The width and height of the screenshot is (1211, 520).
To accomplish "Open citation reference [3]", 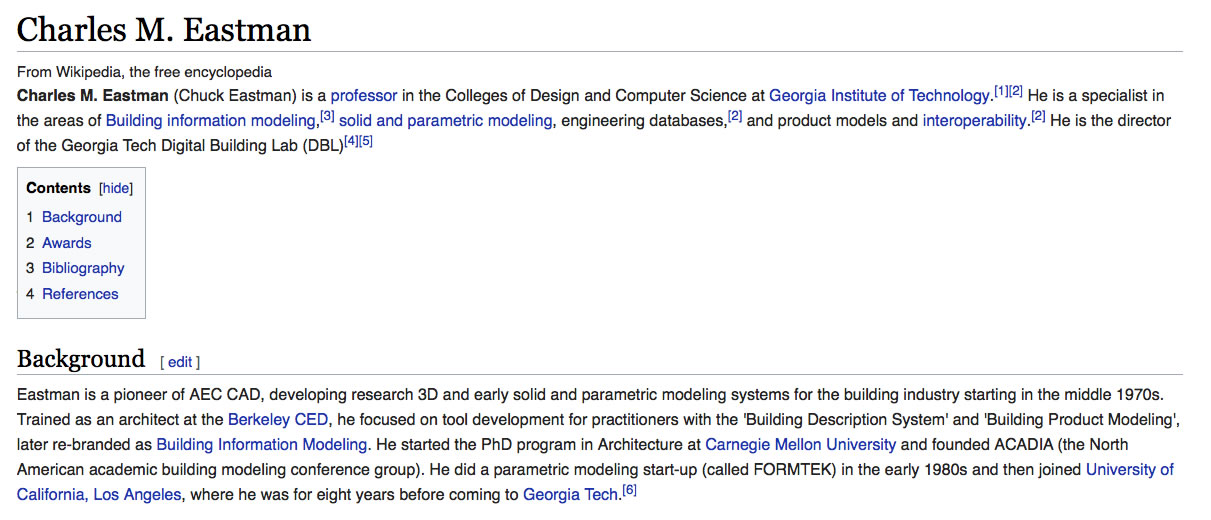I will 327,116.
